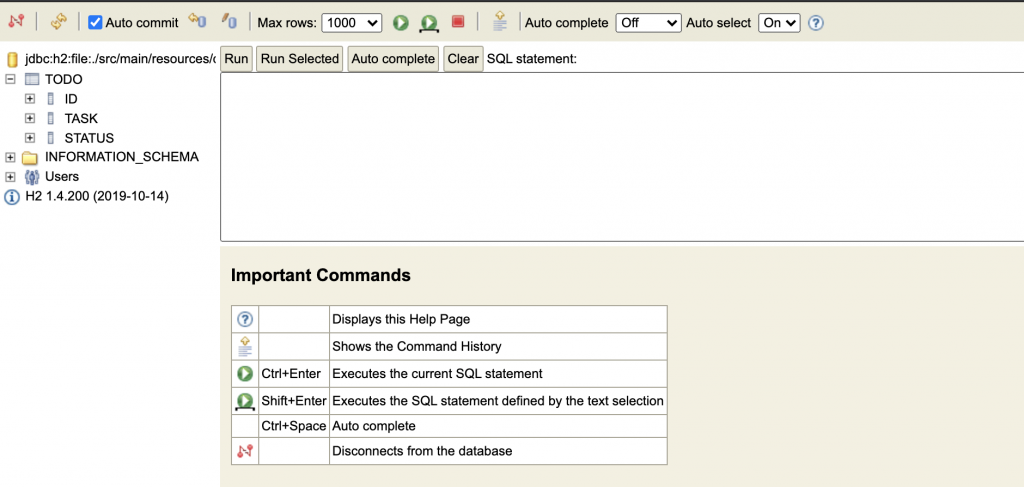1024x487 pixels.
Task: Click the green Run toolbar icon
Action: [400, 22]
